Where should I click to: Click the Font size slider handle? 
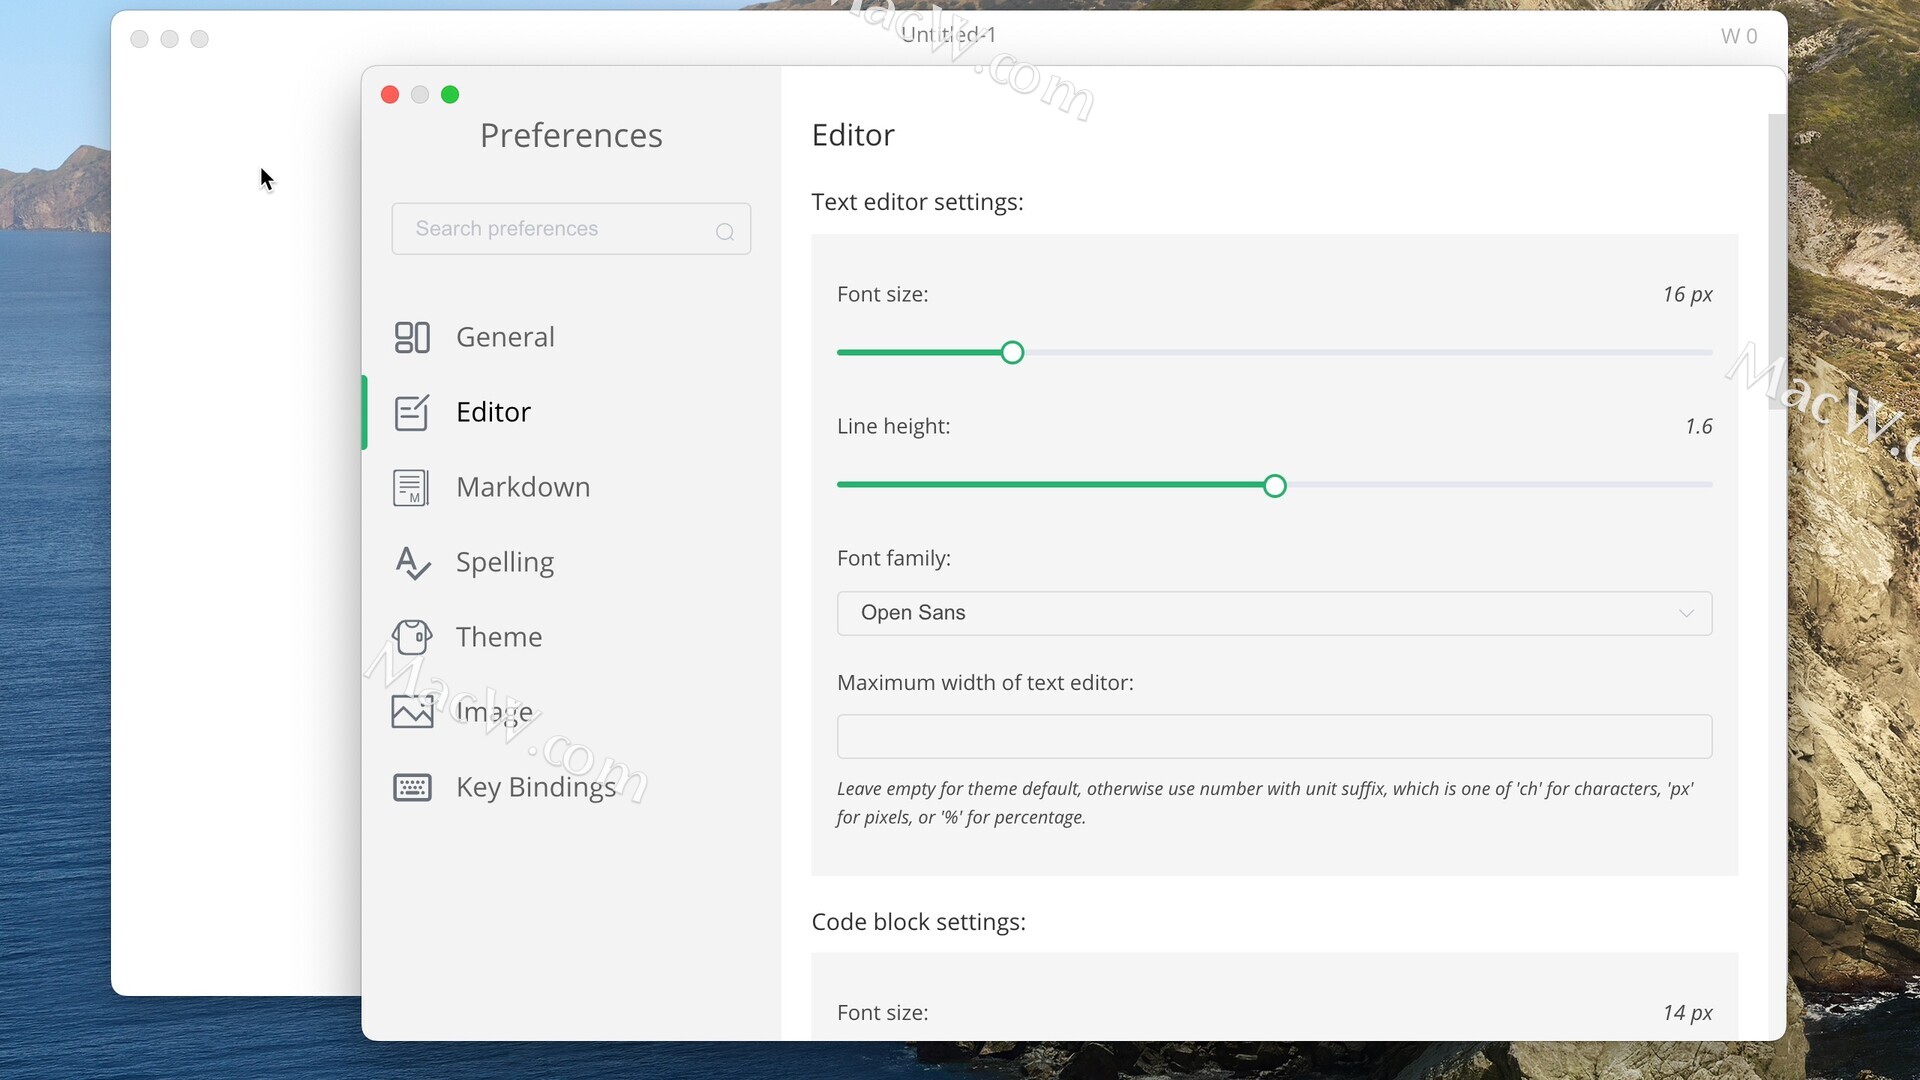pos(1012,352)
